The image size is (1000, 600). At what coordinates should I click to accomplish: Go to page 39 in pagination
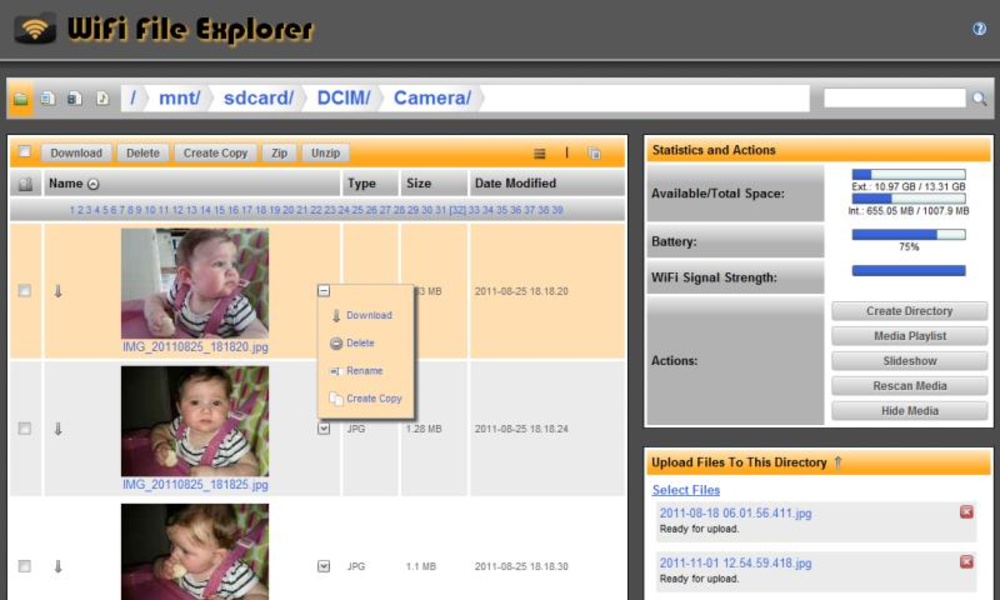click(x=557, y=210)
